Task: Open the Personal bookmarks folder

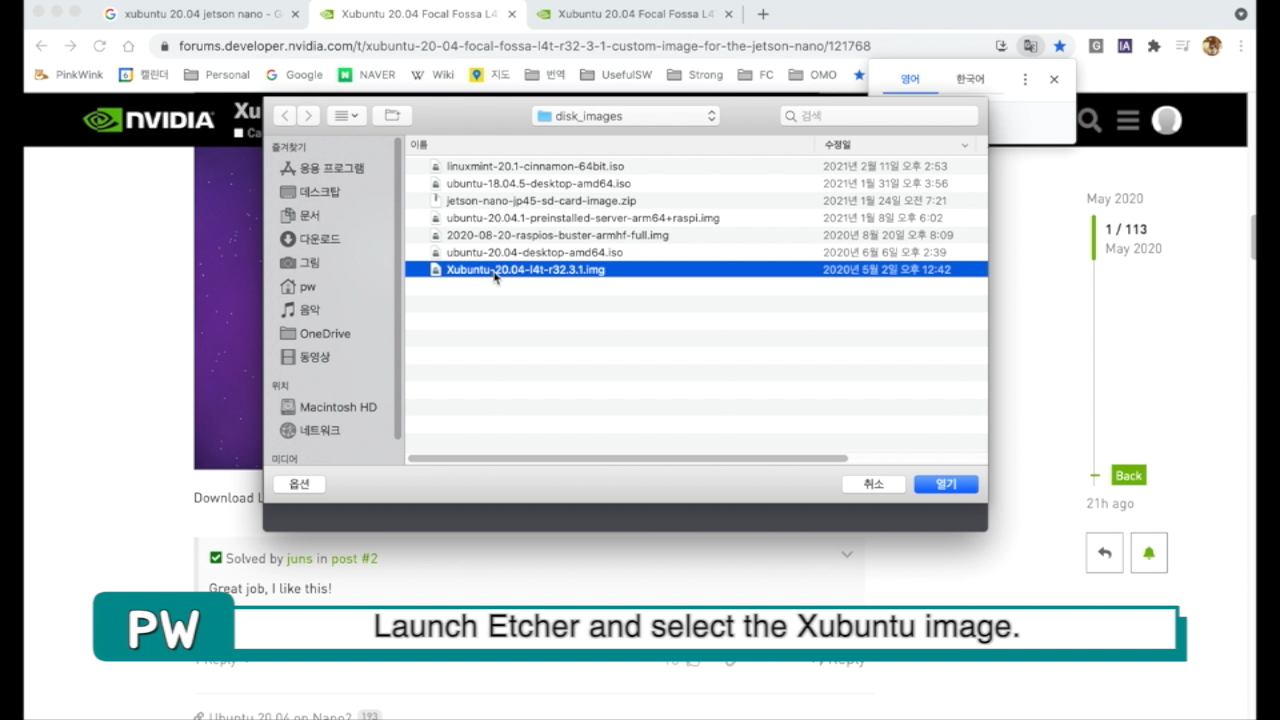Action: (x=218, y=75)
